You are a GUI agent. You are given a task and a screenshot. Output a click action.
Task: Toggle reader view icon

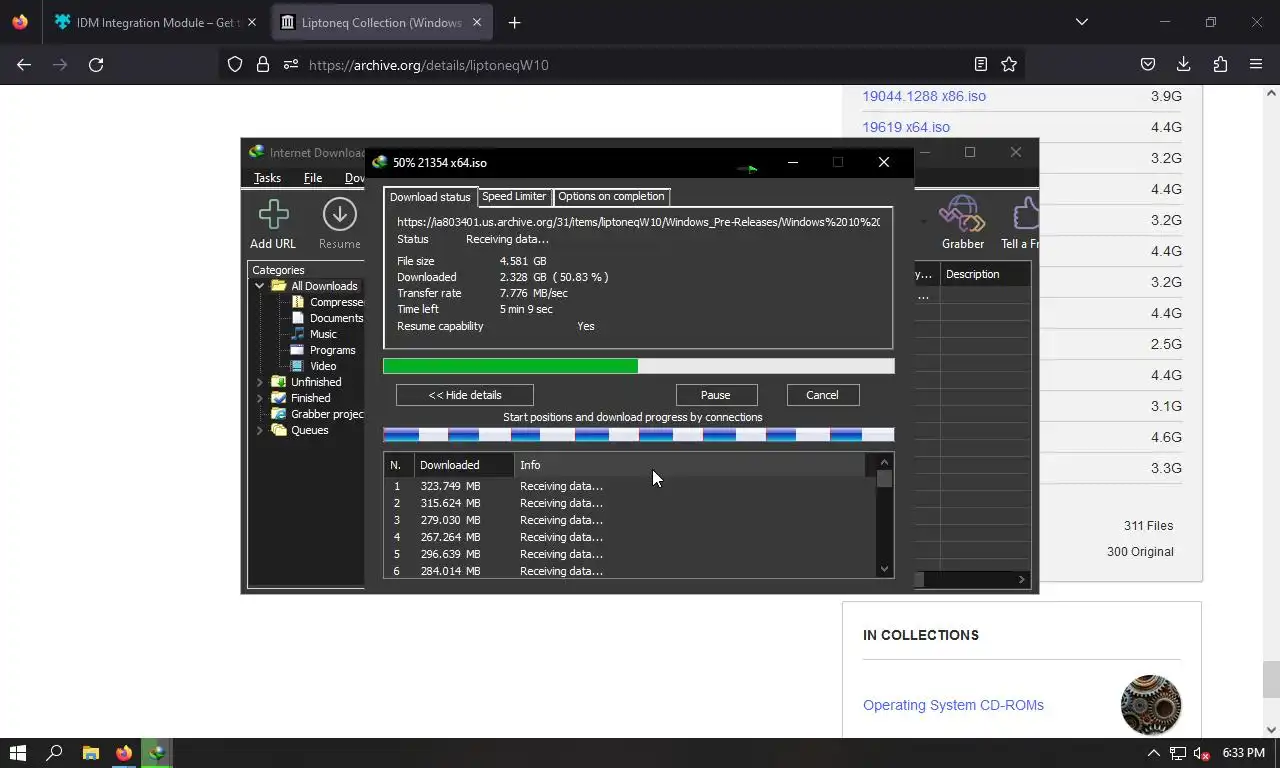(981, 64)
